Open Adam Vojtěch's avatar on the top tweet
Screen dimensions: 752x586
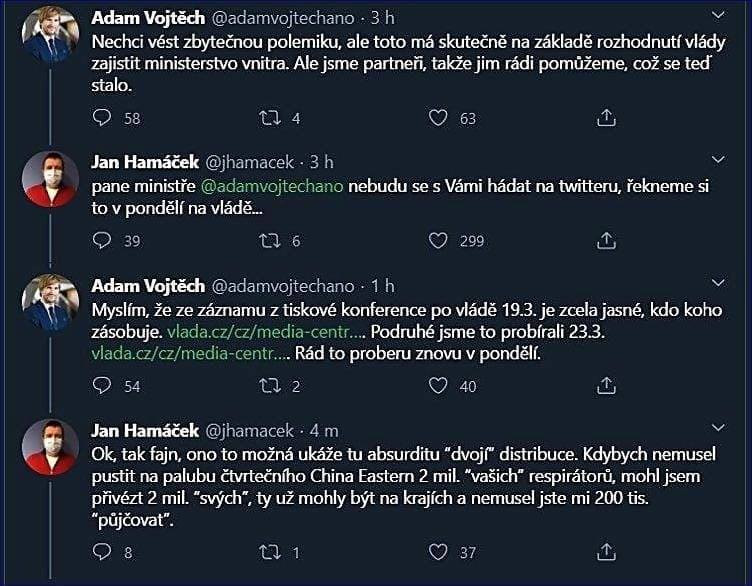50,36
